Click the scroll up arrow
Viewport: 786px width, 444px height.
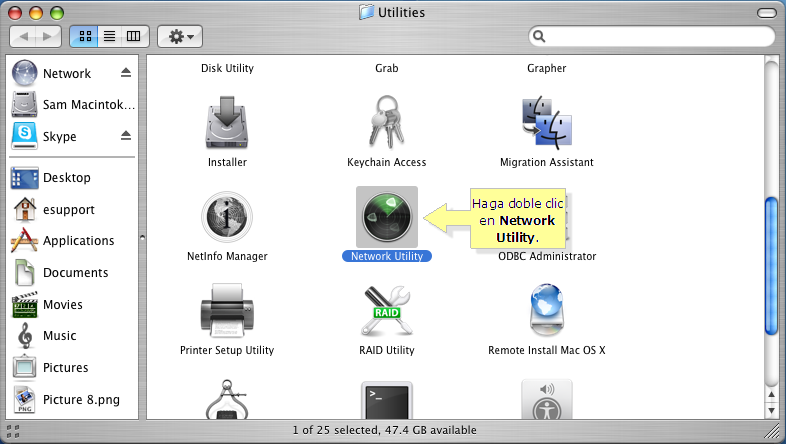(x=771, y=394)
